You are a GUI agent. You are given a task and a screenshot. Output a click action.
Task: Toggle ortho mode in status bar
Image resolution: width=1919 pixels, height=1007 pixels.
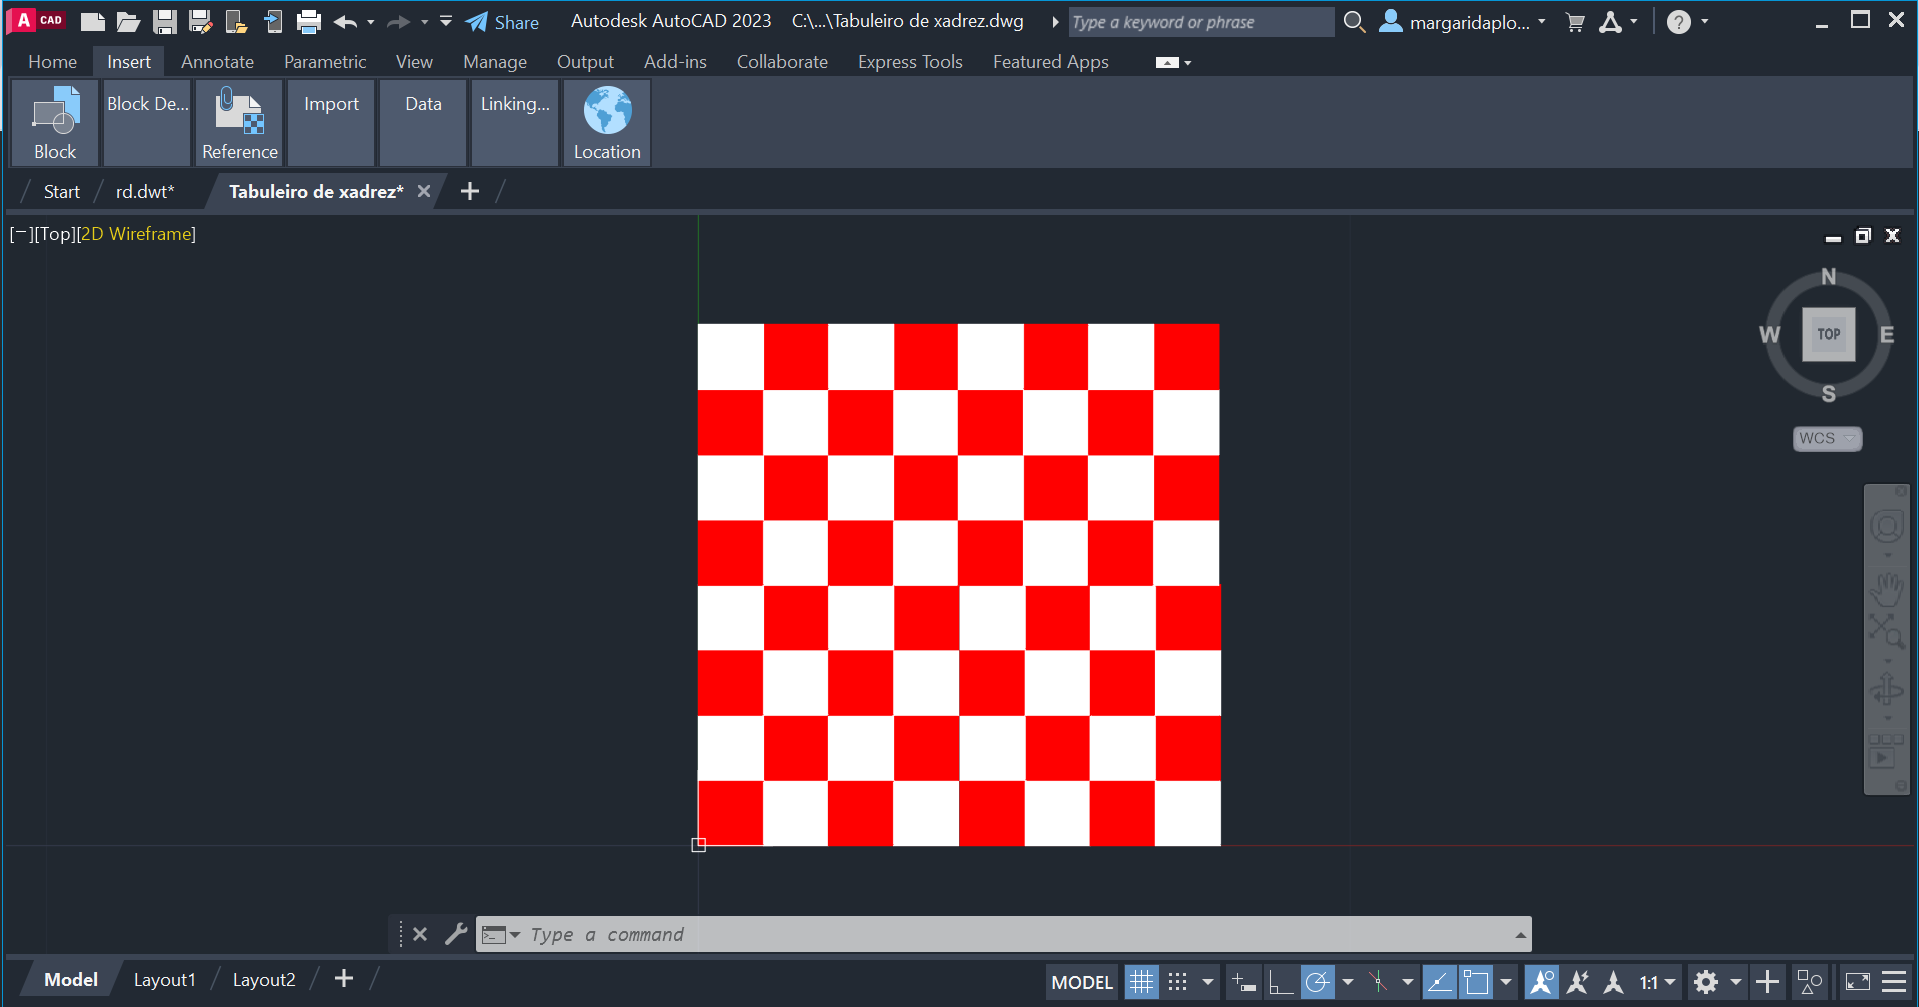click(1280, 982)
